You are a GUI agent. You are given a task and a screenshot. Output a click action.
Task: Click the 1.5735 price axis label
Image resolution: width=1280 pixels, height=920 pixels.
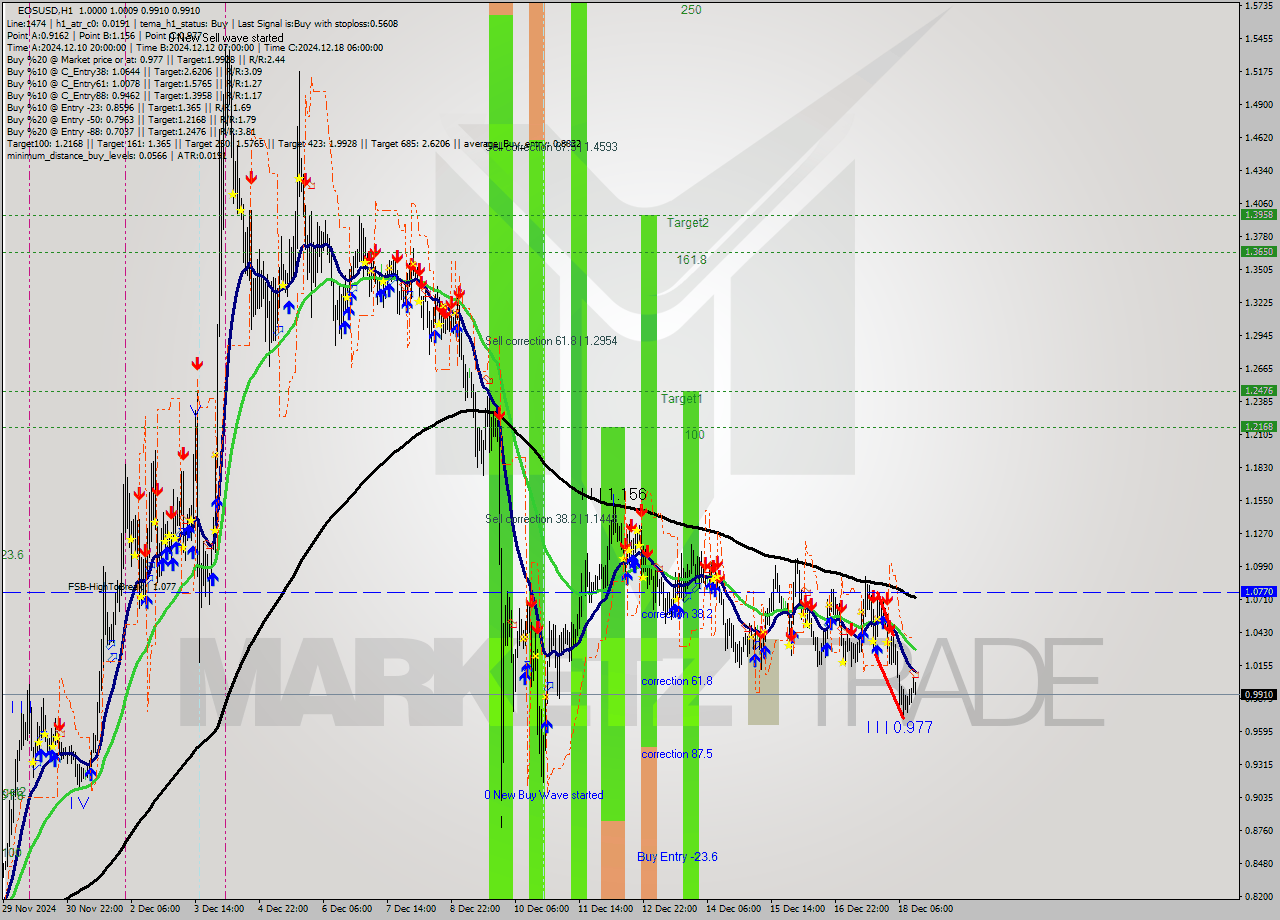click(1259, 5)
